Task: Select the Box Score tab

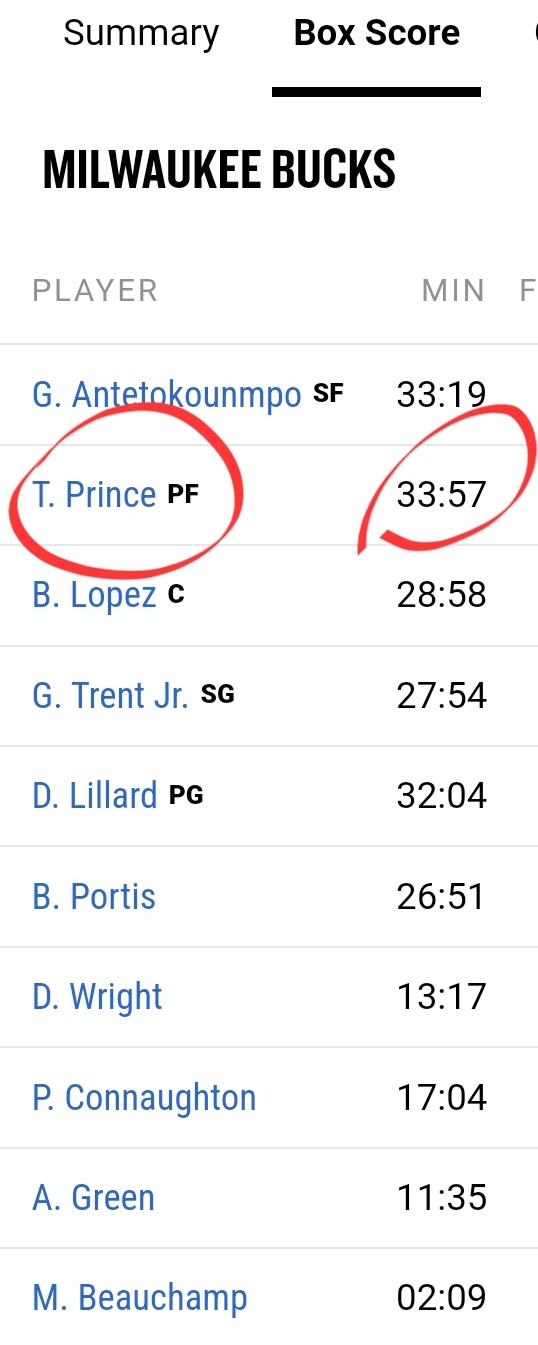Action: pos(377,34)
